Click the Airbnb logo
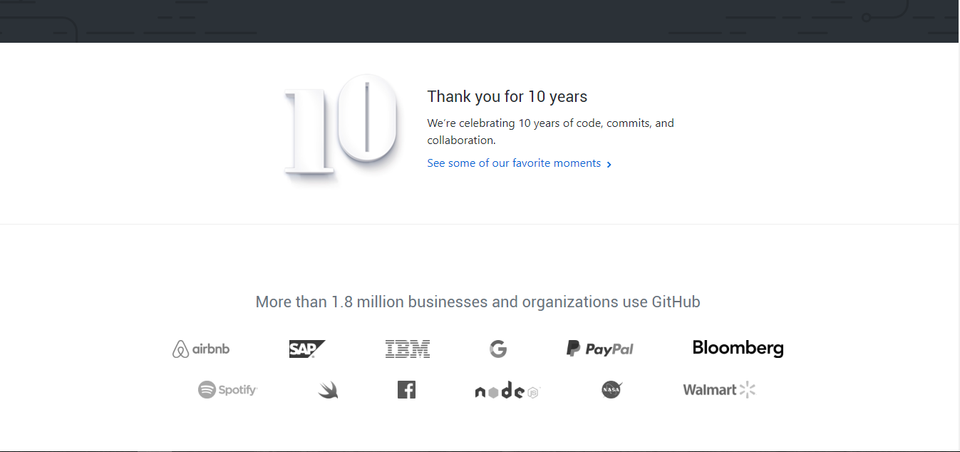 (201, 349)
